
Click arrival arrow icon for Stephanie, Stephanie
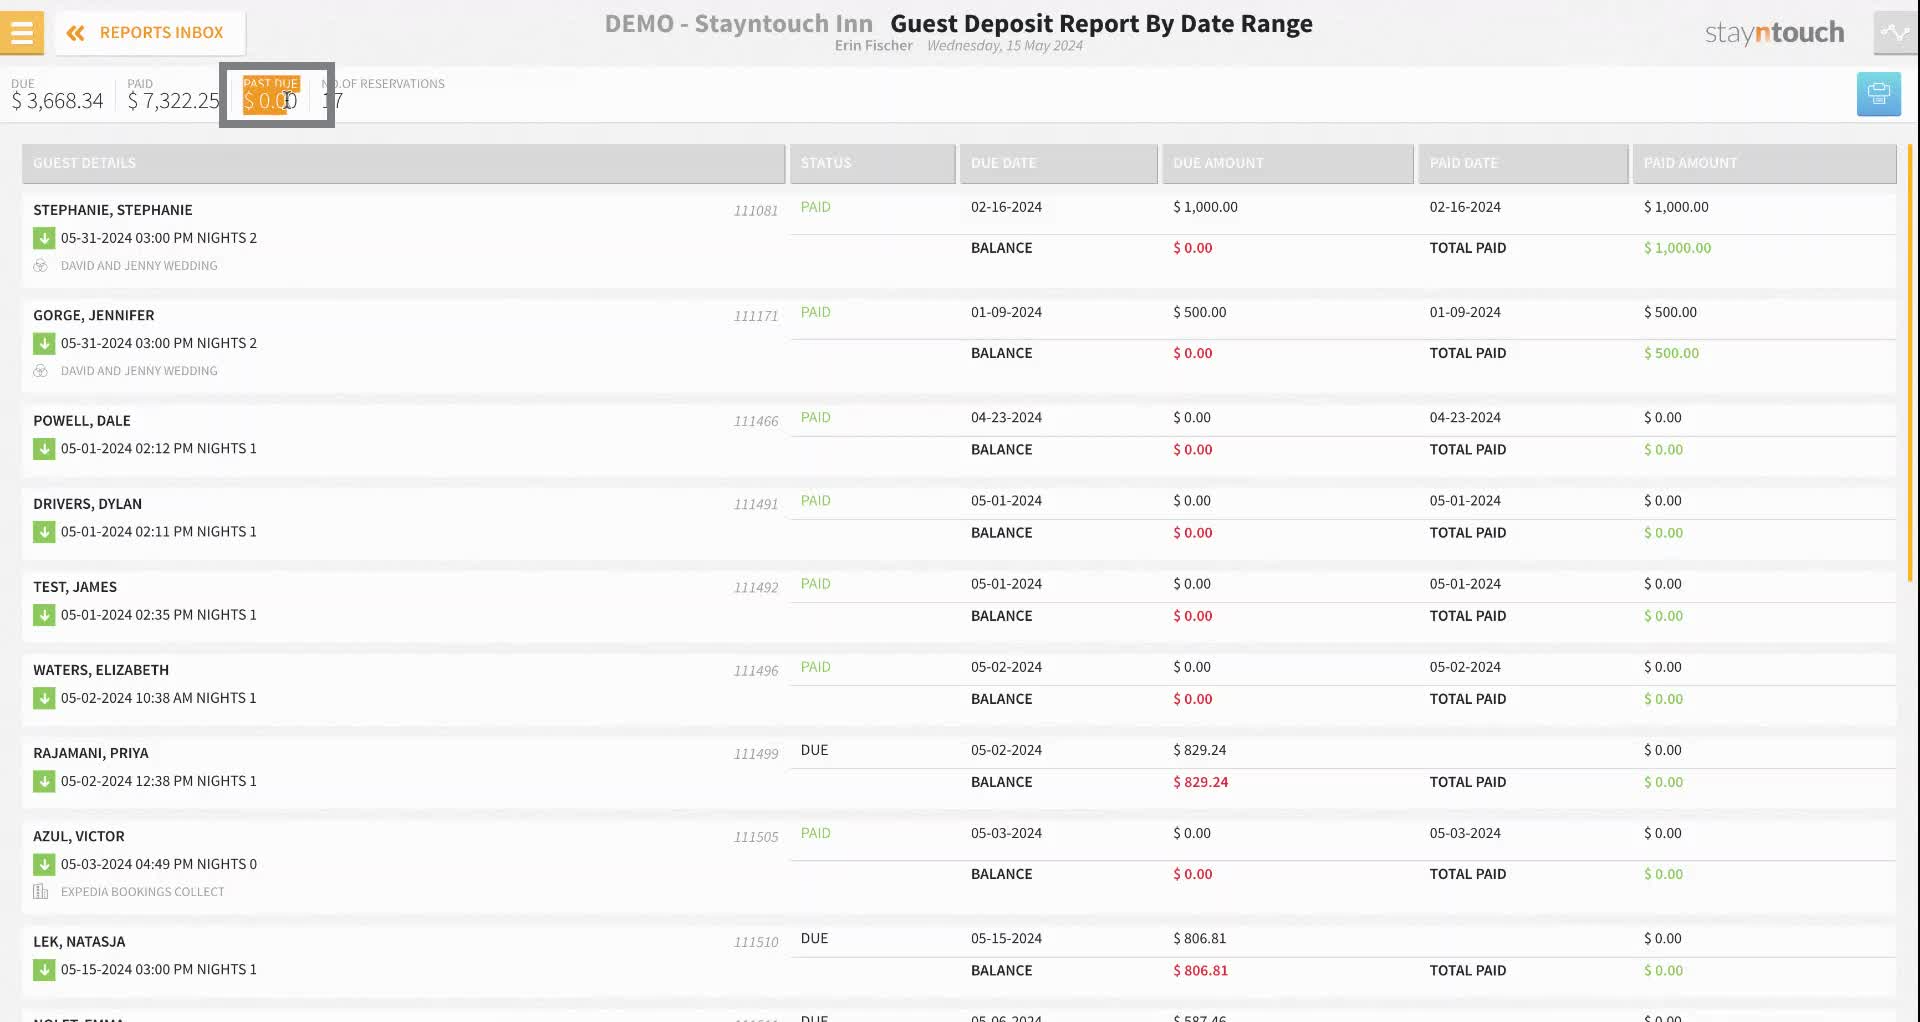pos(44,238)
